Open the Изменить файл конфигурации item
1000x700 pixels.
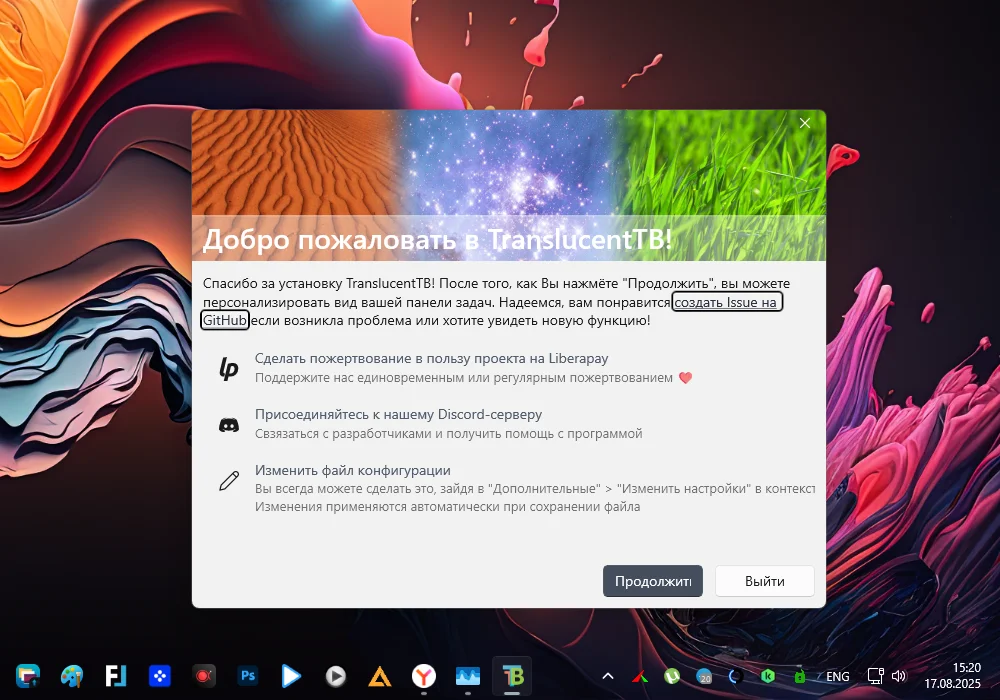(353, 470)
